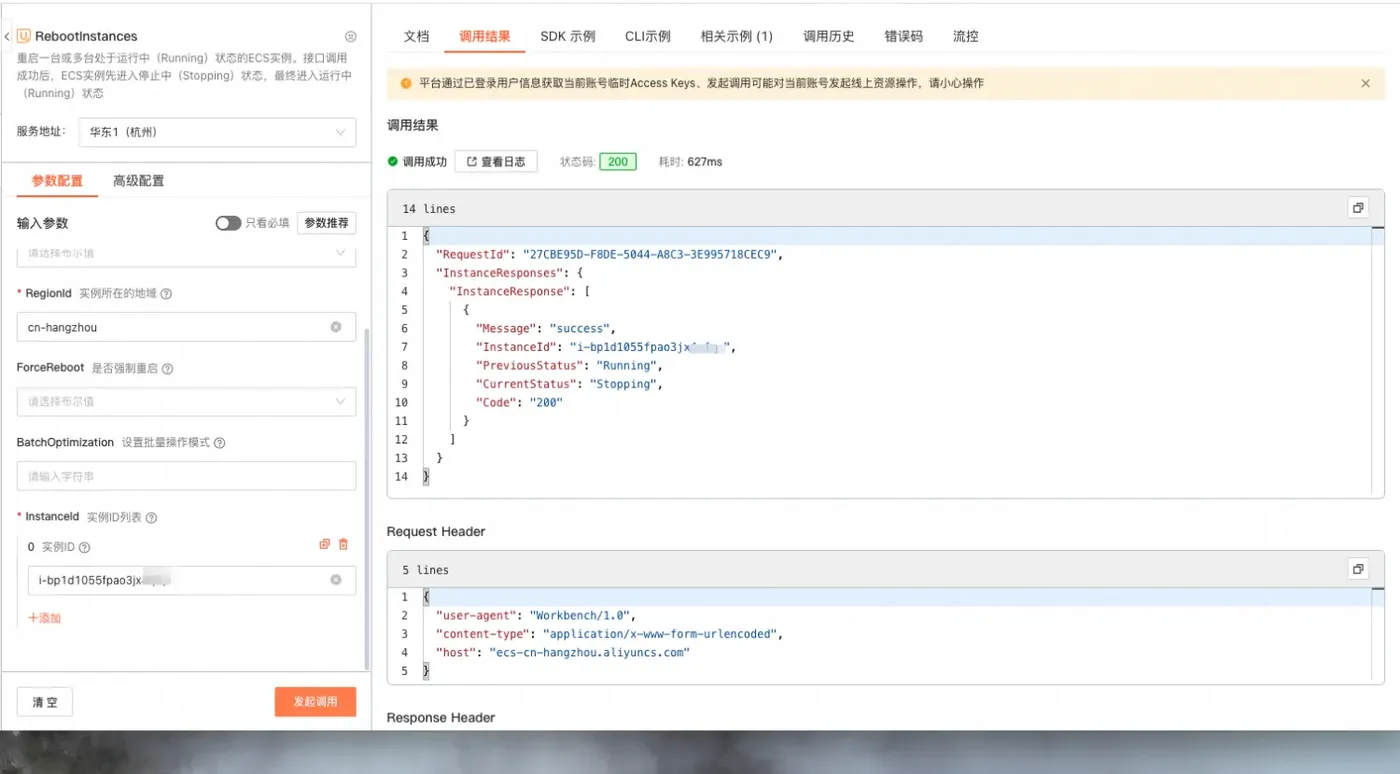This screenshot has width=1400, height=774.
Task: Click the ForceReboot help icon
Action: point(167,369)
